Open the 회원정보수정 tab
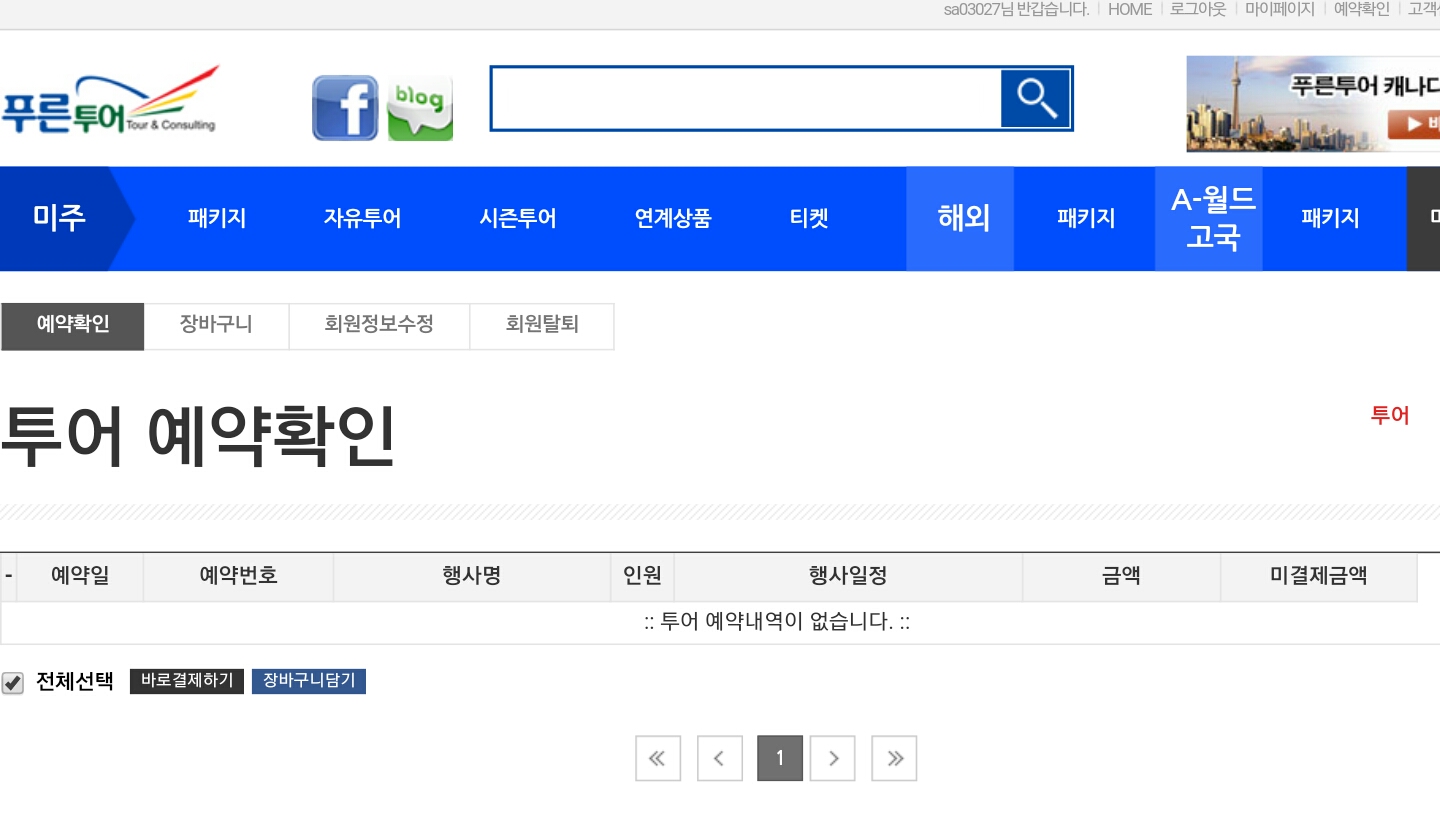Viewport: 1440px width, 814px height. [379, 326]
